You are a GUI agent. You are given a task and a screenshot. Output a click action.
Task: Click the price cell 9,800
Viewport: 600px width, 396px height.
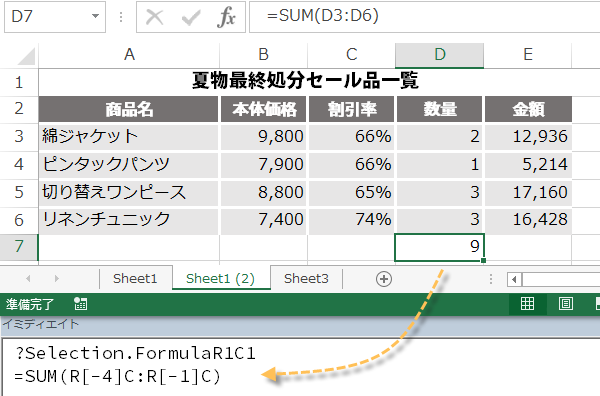(264, 137)
